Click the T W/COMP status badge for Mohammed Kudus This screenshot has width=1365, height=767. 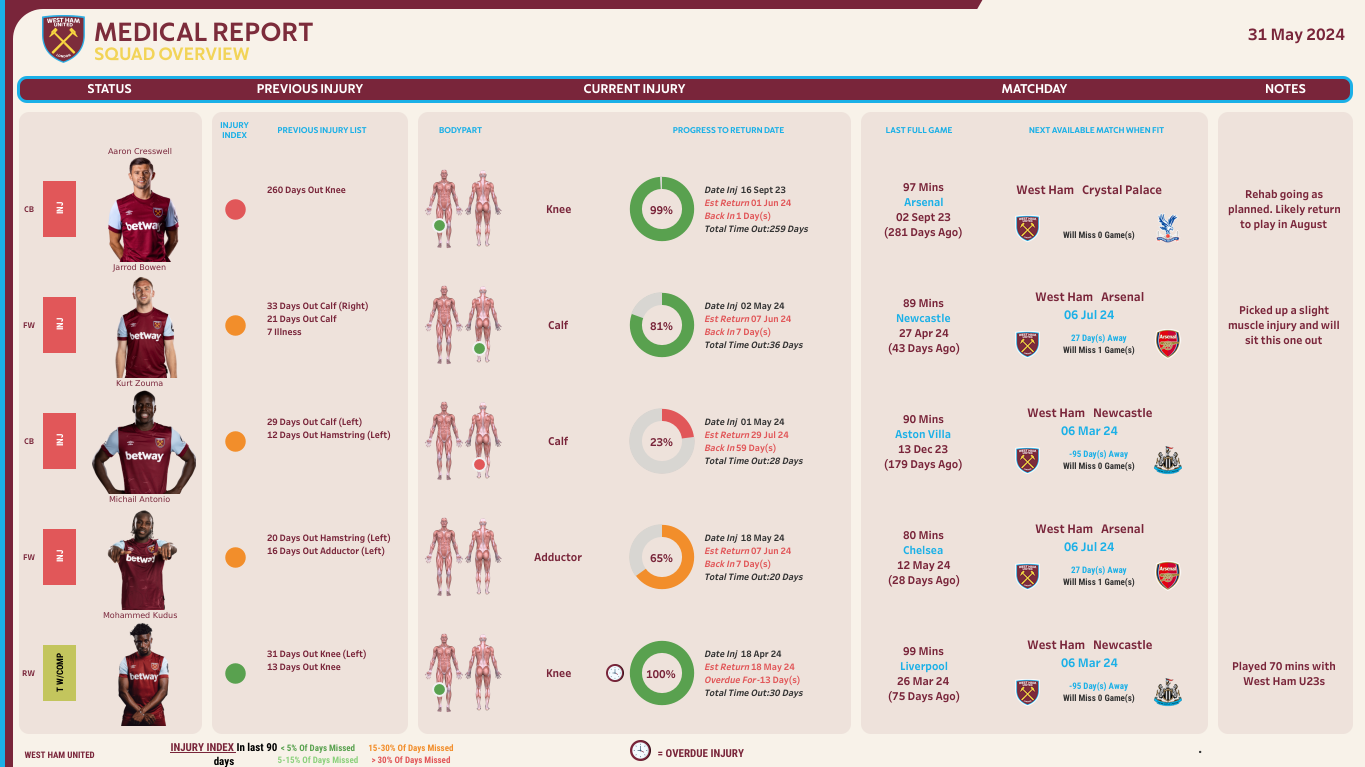pyautogui.click(x=59, y=673)
